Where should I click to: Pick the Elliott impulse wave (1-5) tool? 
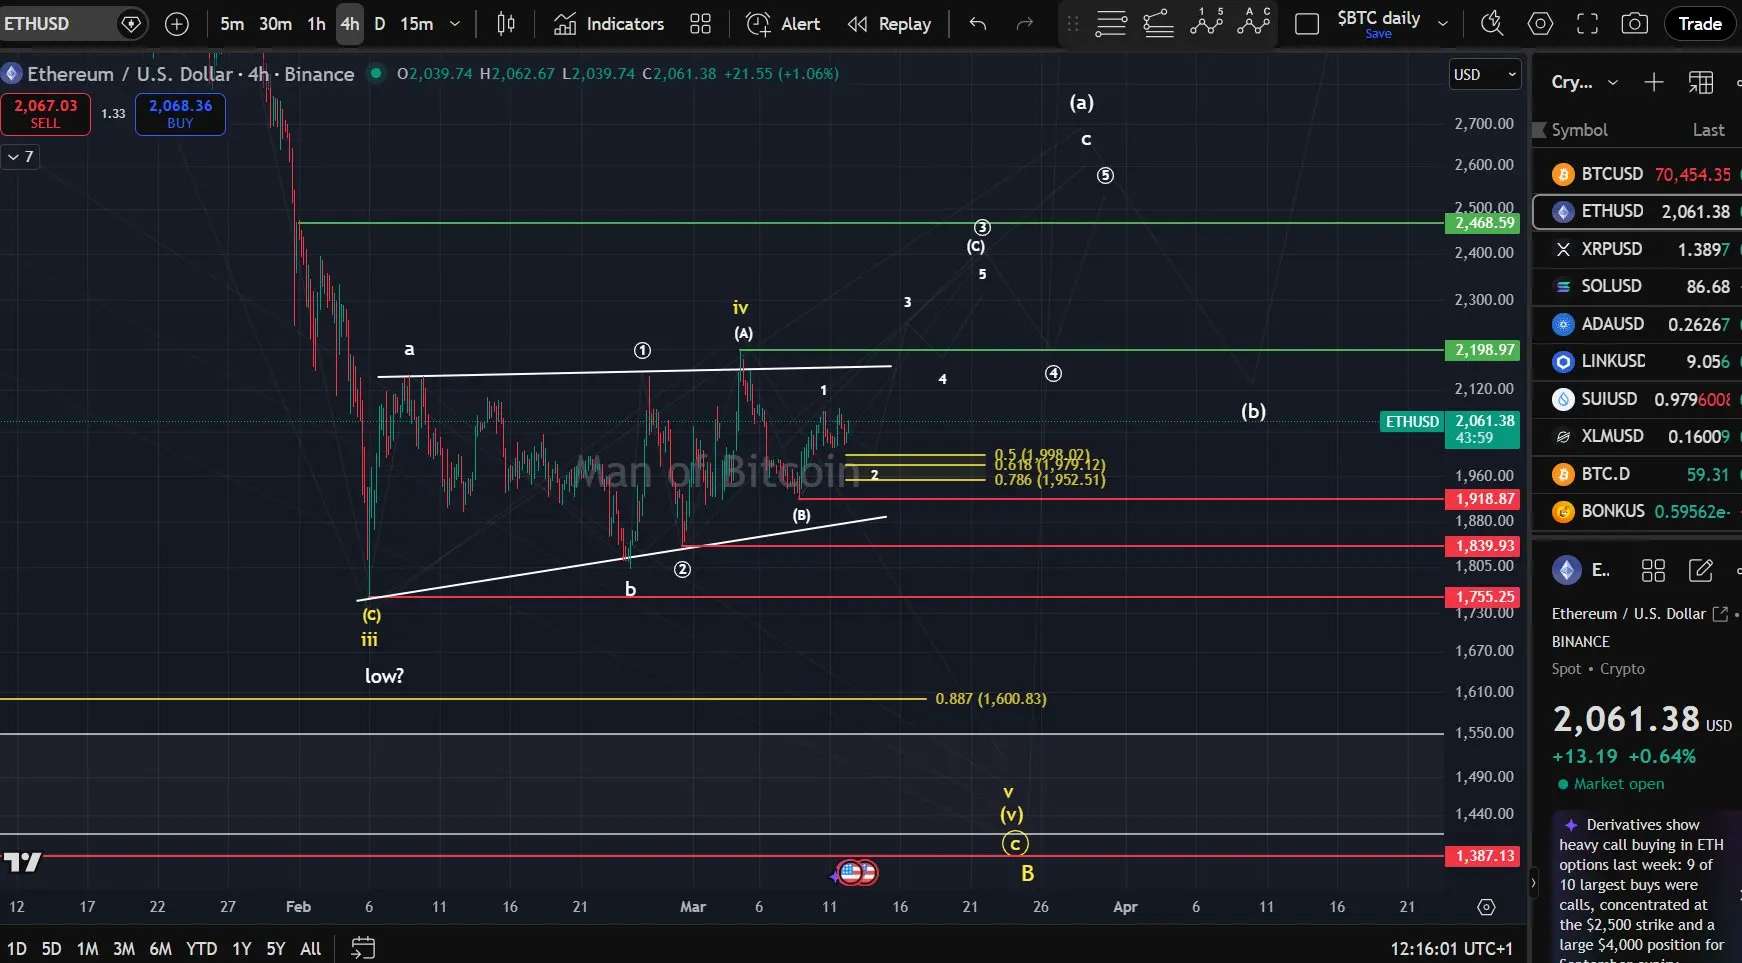pyautogui.click(x=1206, y=22)
